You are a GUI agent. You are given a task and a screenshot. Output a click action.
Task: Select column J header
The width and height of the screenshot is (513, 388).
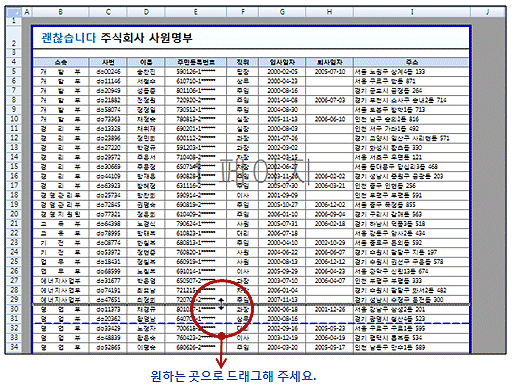(488, 12)
